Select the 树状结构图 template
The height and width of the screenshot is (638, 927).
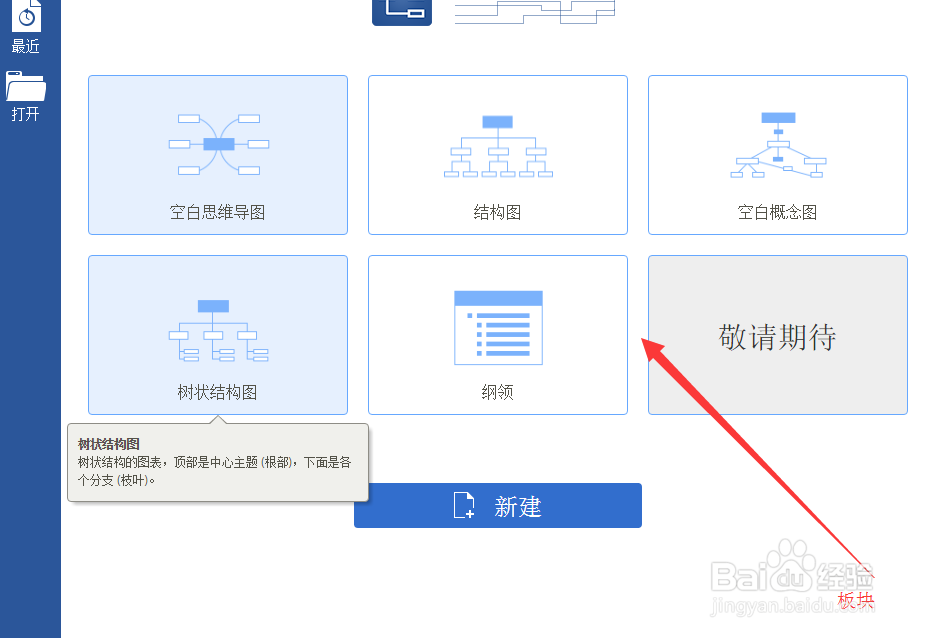tap(217, 335)
